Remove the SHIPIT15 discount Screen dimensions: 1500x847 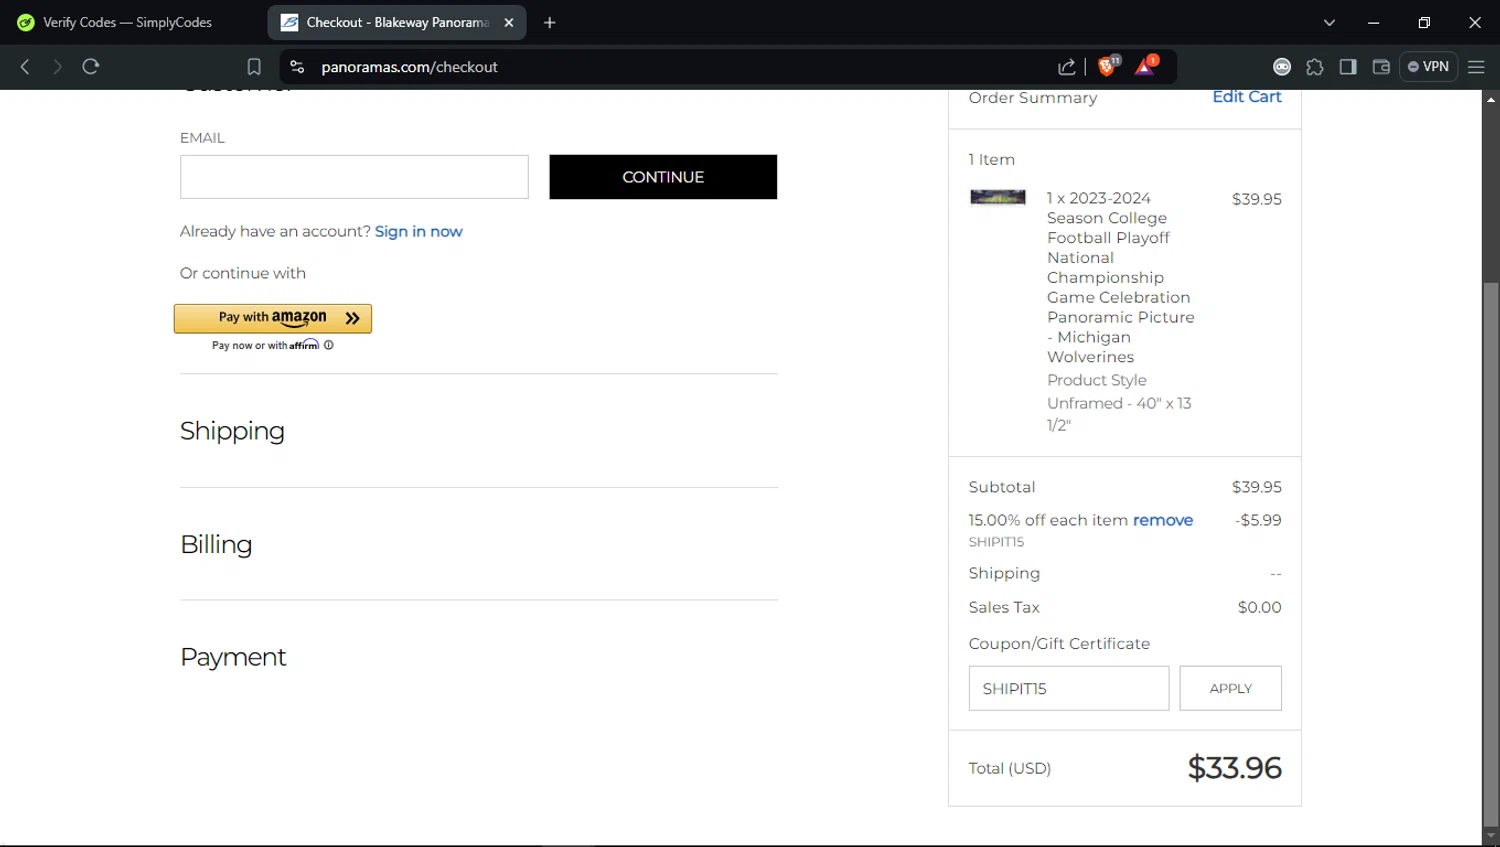tap(1163, 520)
